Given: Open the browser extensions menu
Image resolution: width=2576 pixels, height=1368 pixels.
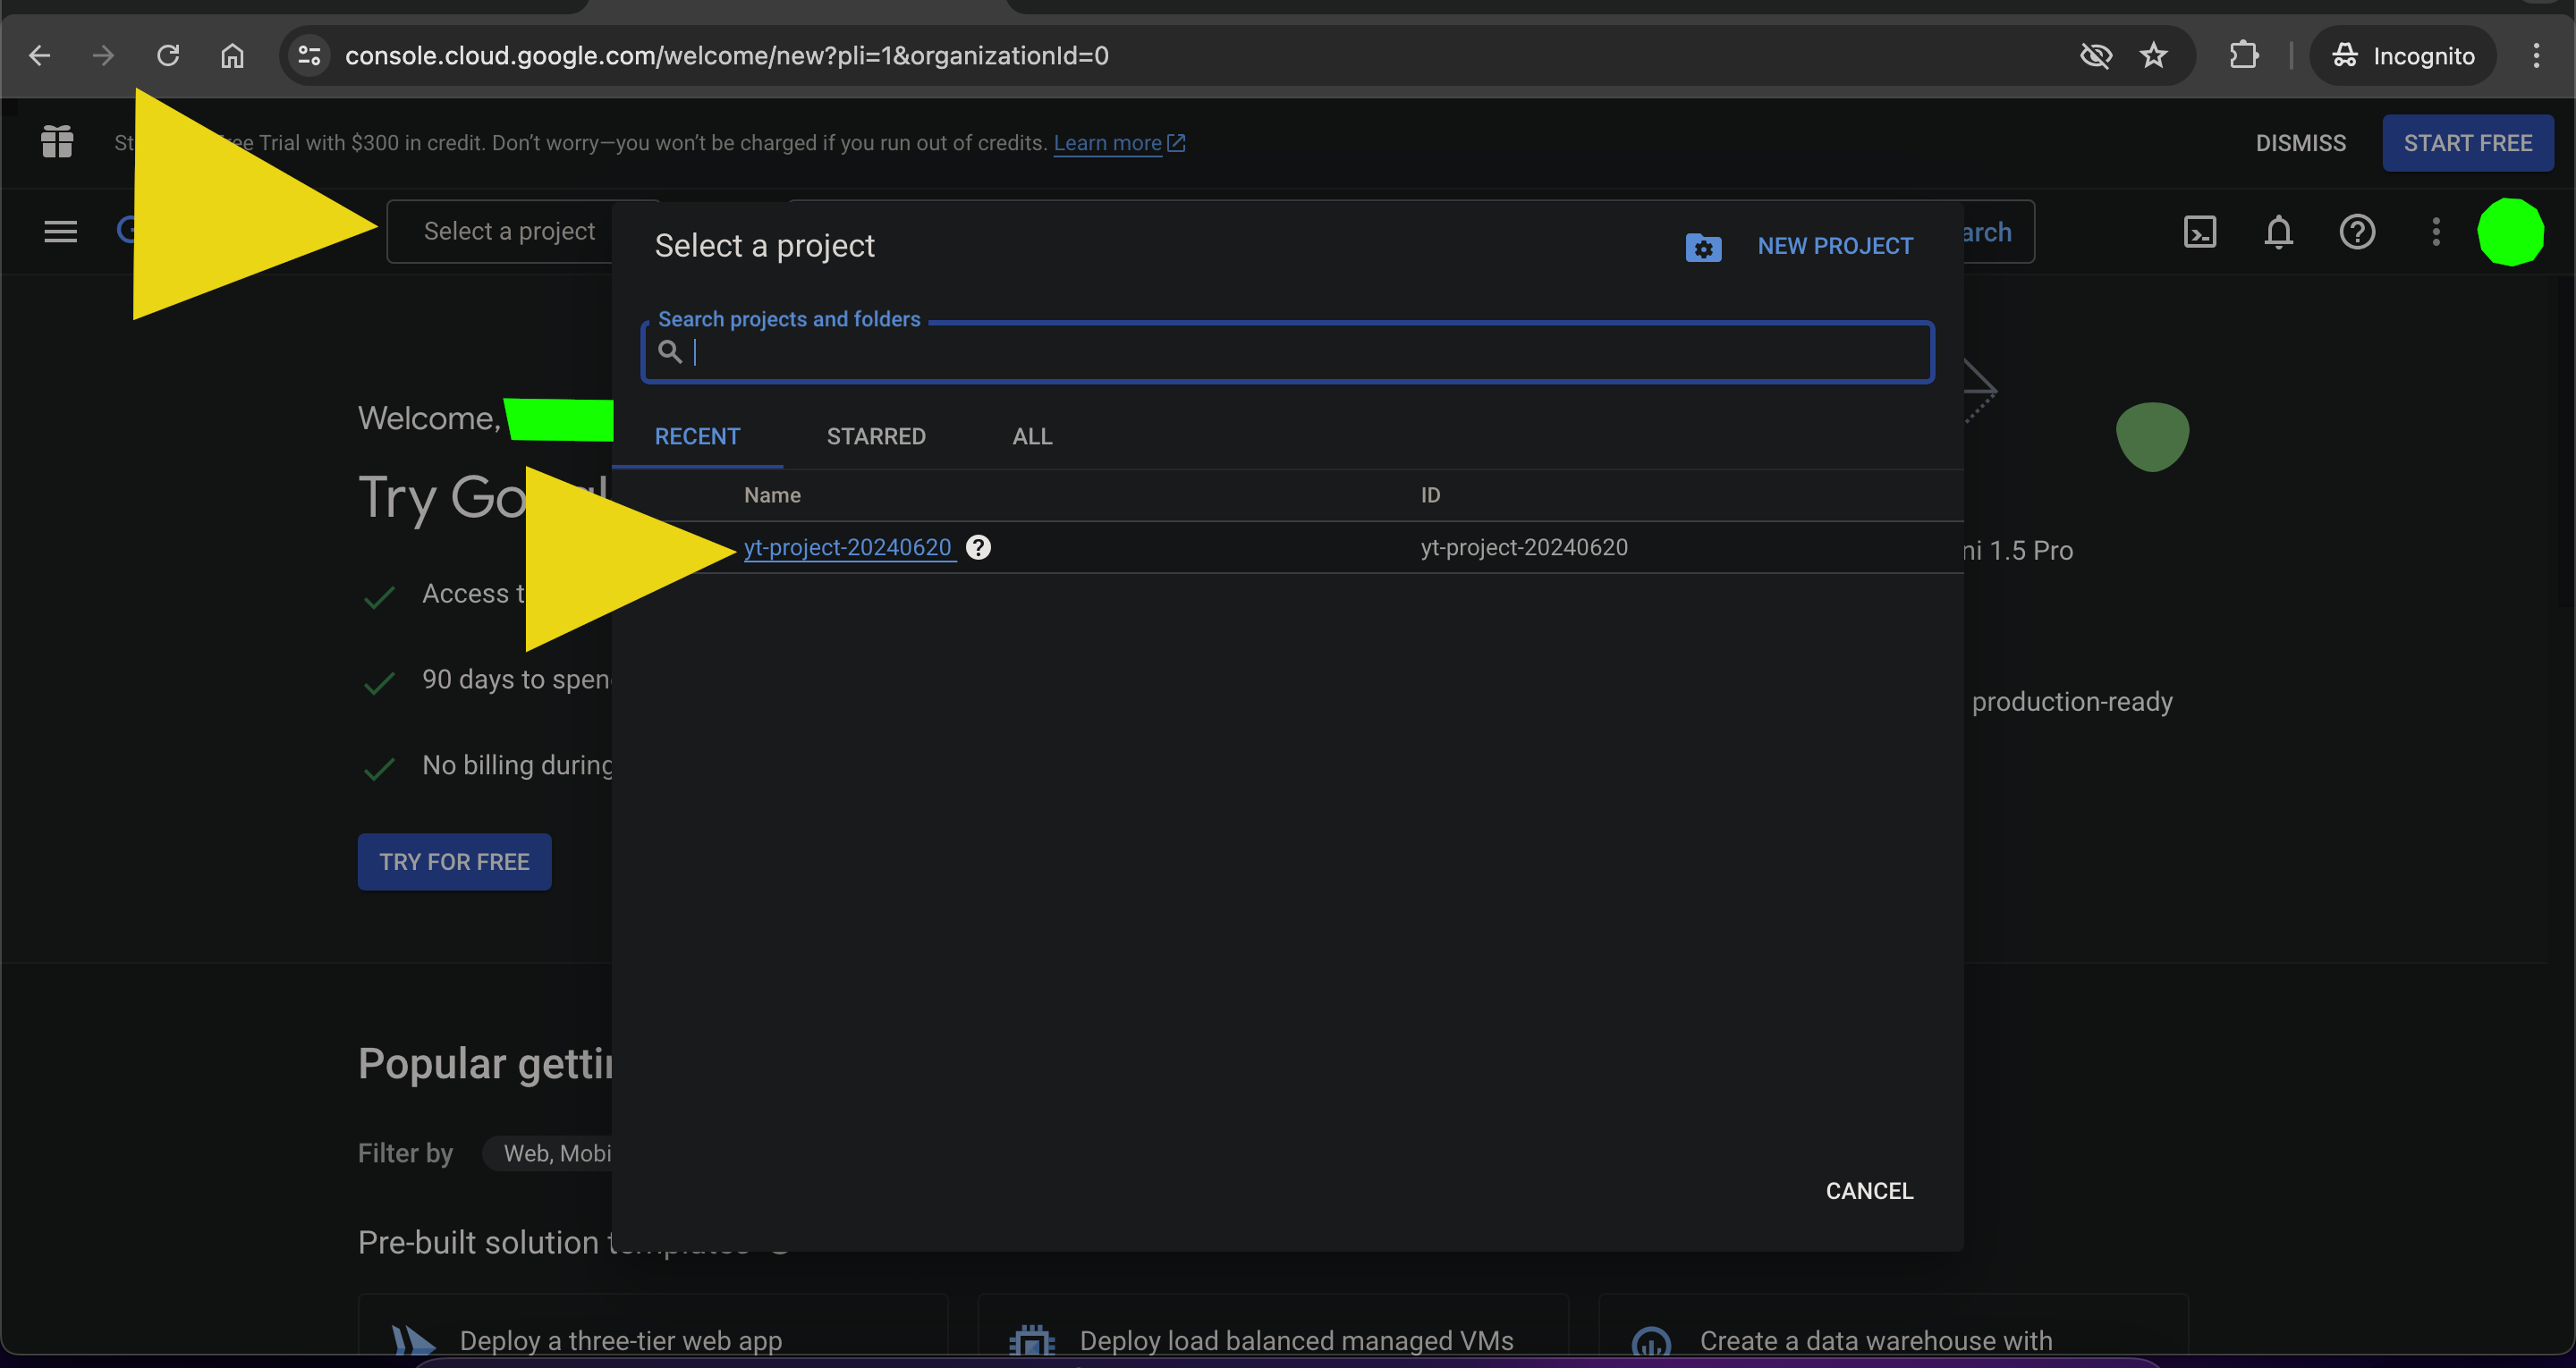Looking at the screenshot, I should (x=2244, y=56).
